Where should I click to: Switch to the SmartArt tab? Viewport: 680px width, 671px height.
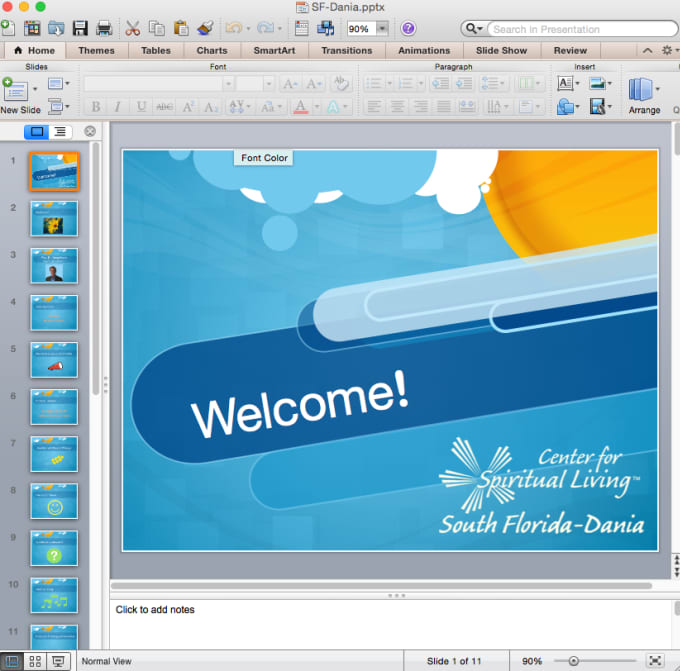(274, 50)
